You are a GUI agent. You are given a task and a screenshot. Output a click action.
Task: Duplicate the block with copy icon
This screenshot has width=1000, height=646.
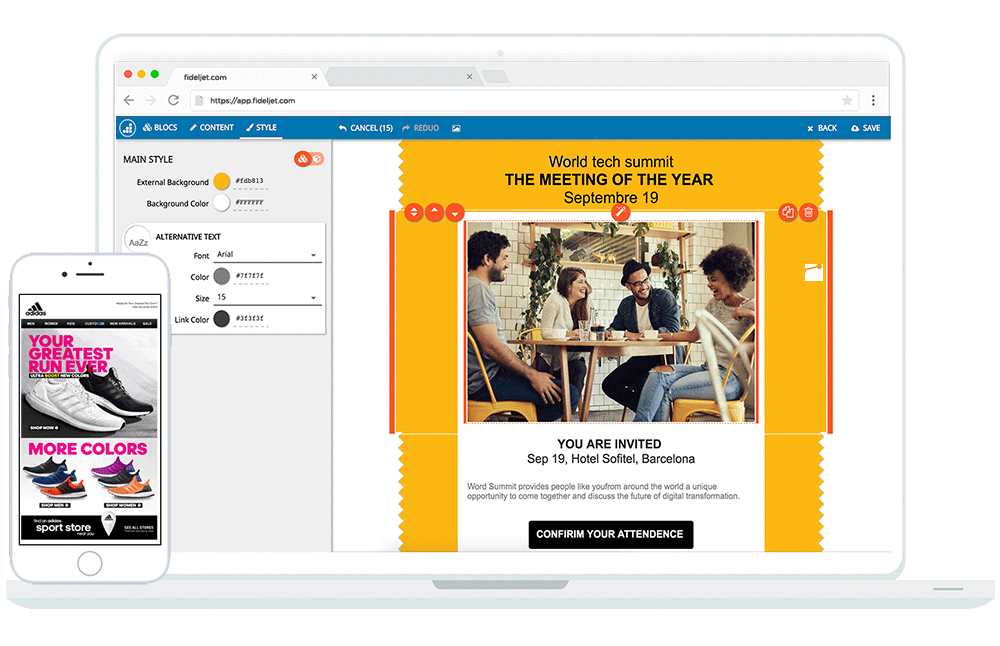click(x=788, y=212)
